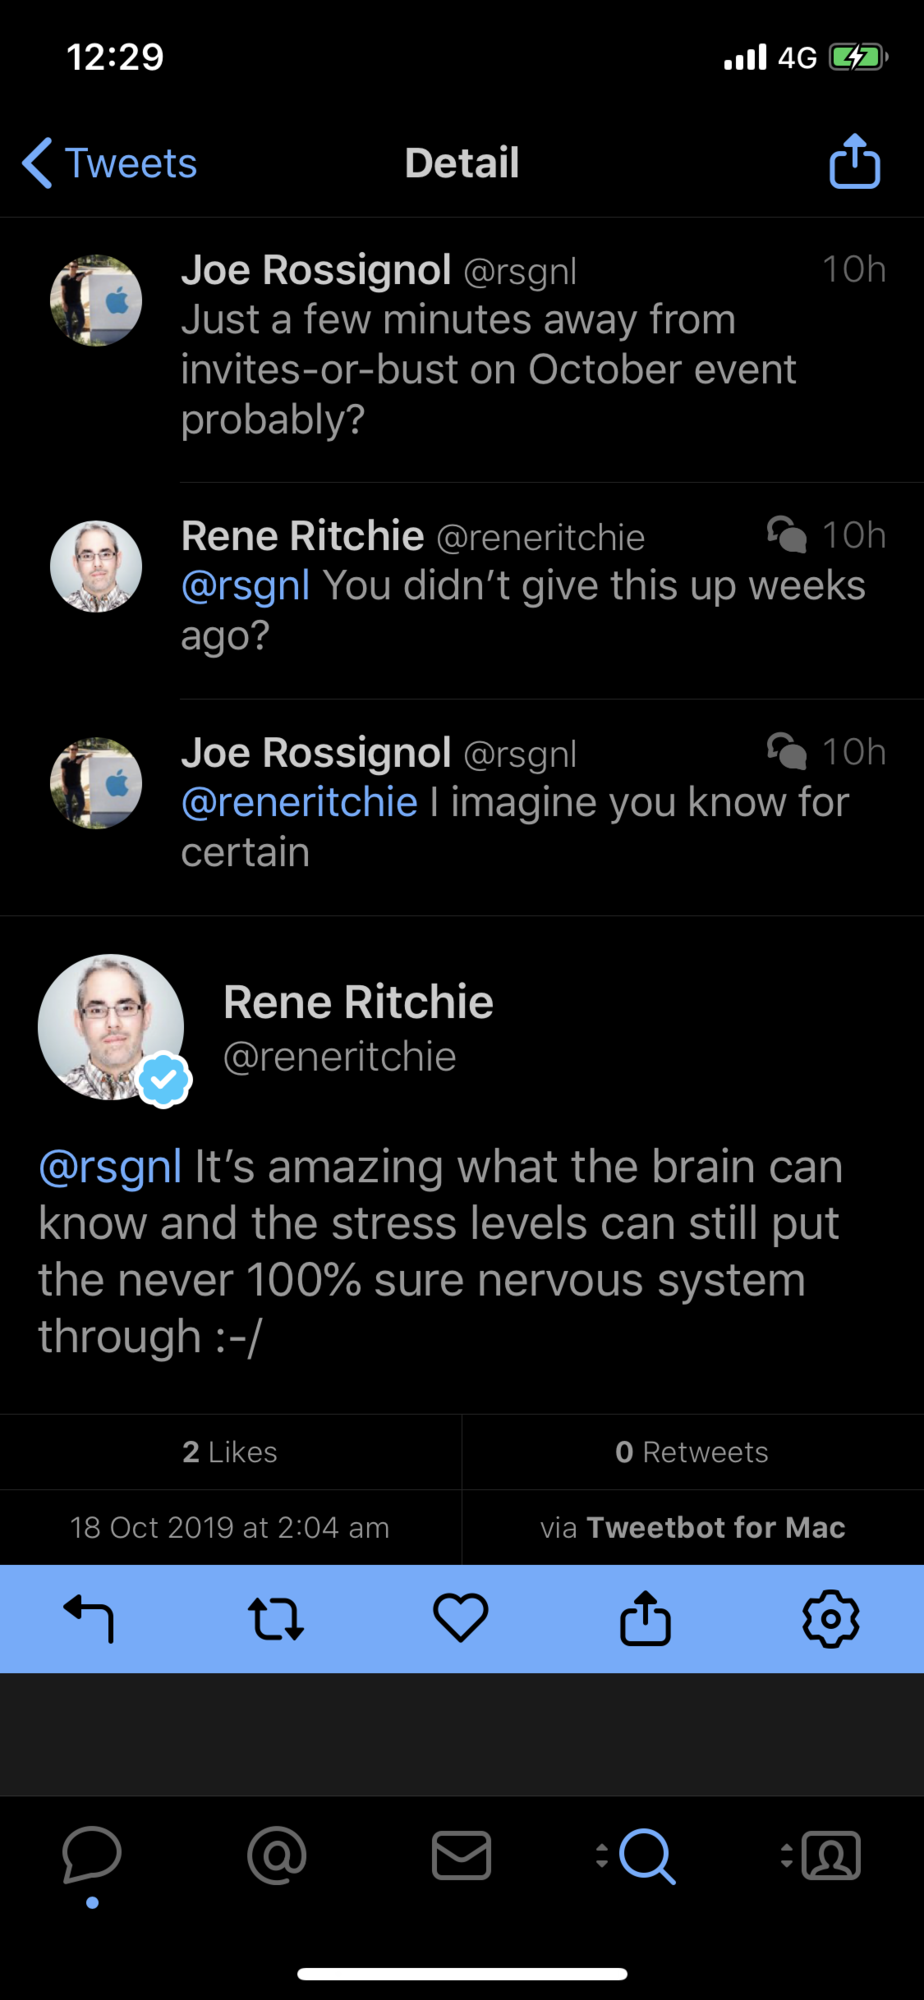
Task: View the 0 Retweets list
Action: 692,1452
